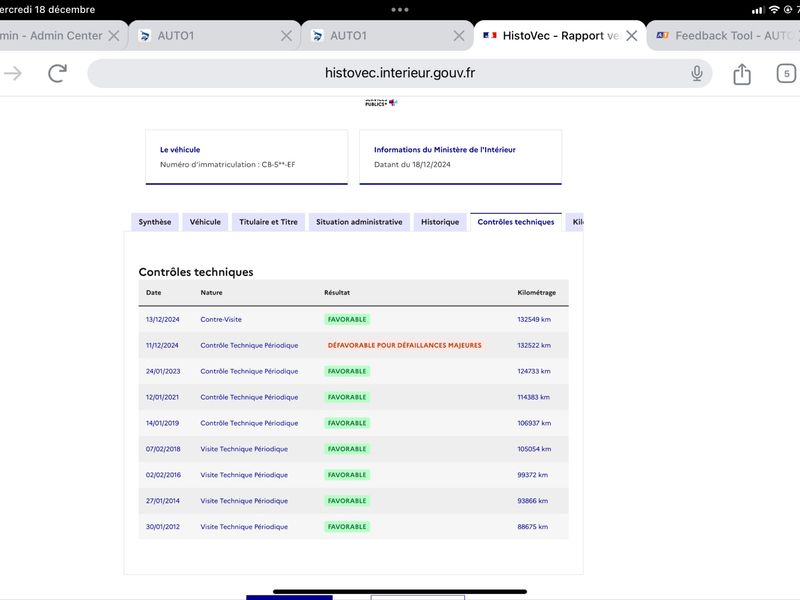Open the Titulaire et Titre tab

click(268, 222)
